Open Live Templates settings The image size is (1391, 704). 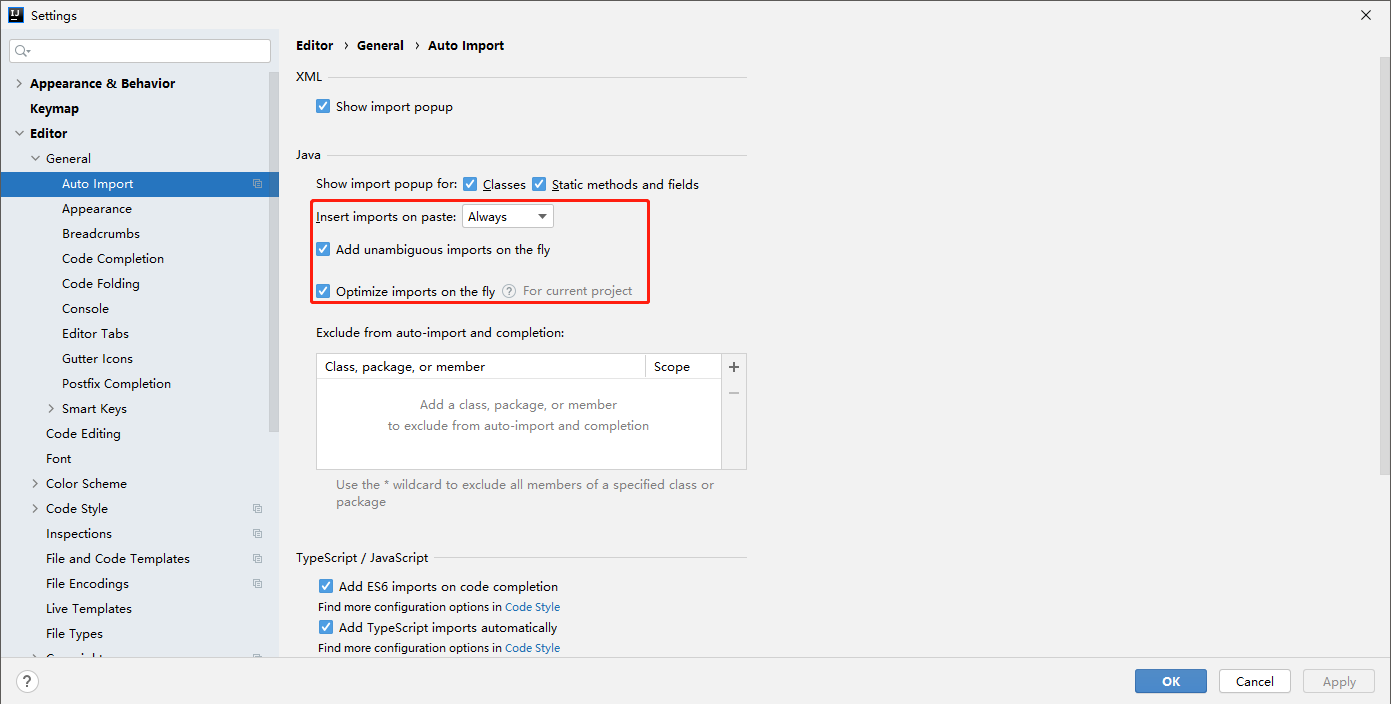pos(89,609)
